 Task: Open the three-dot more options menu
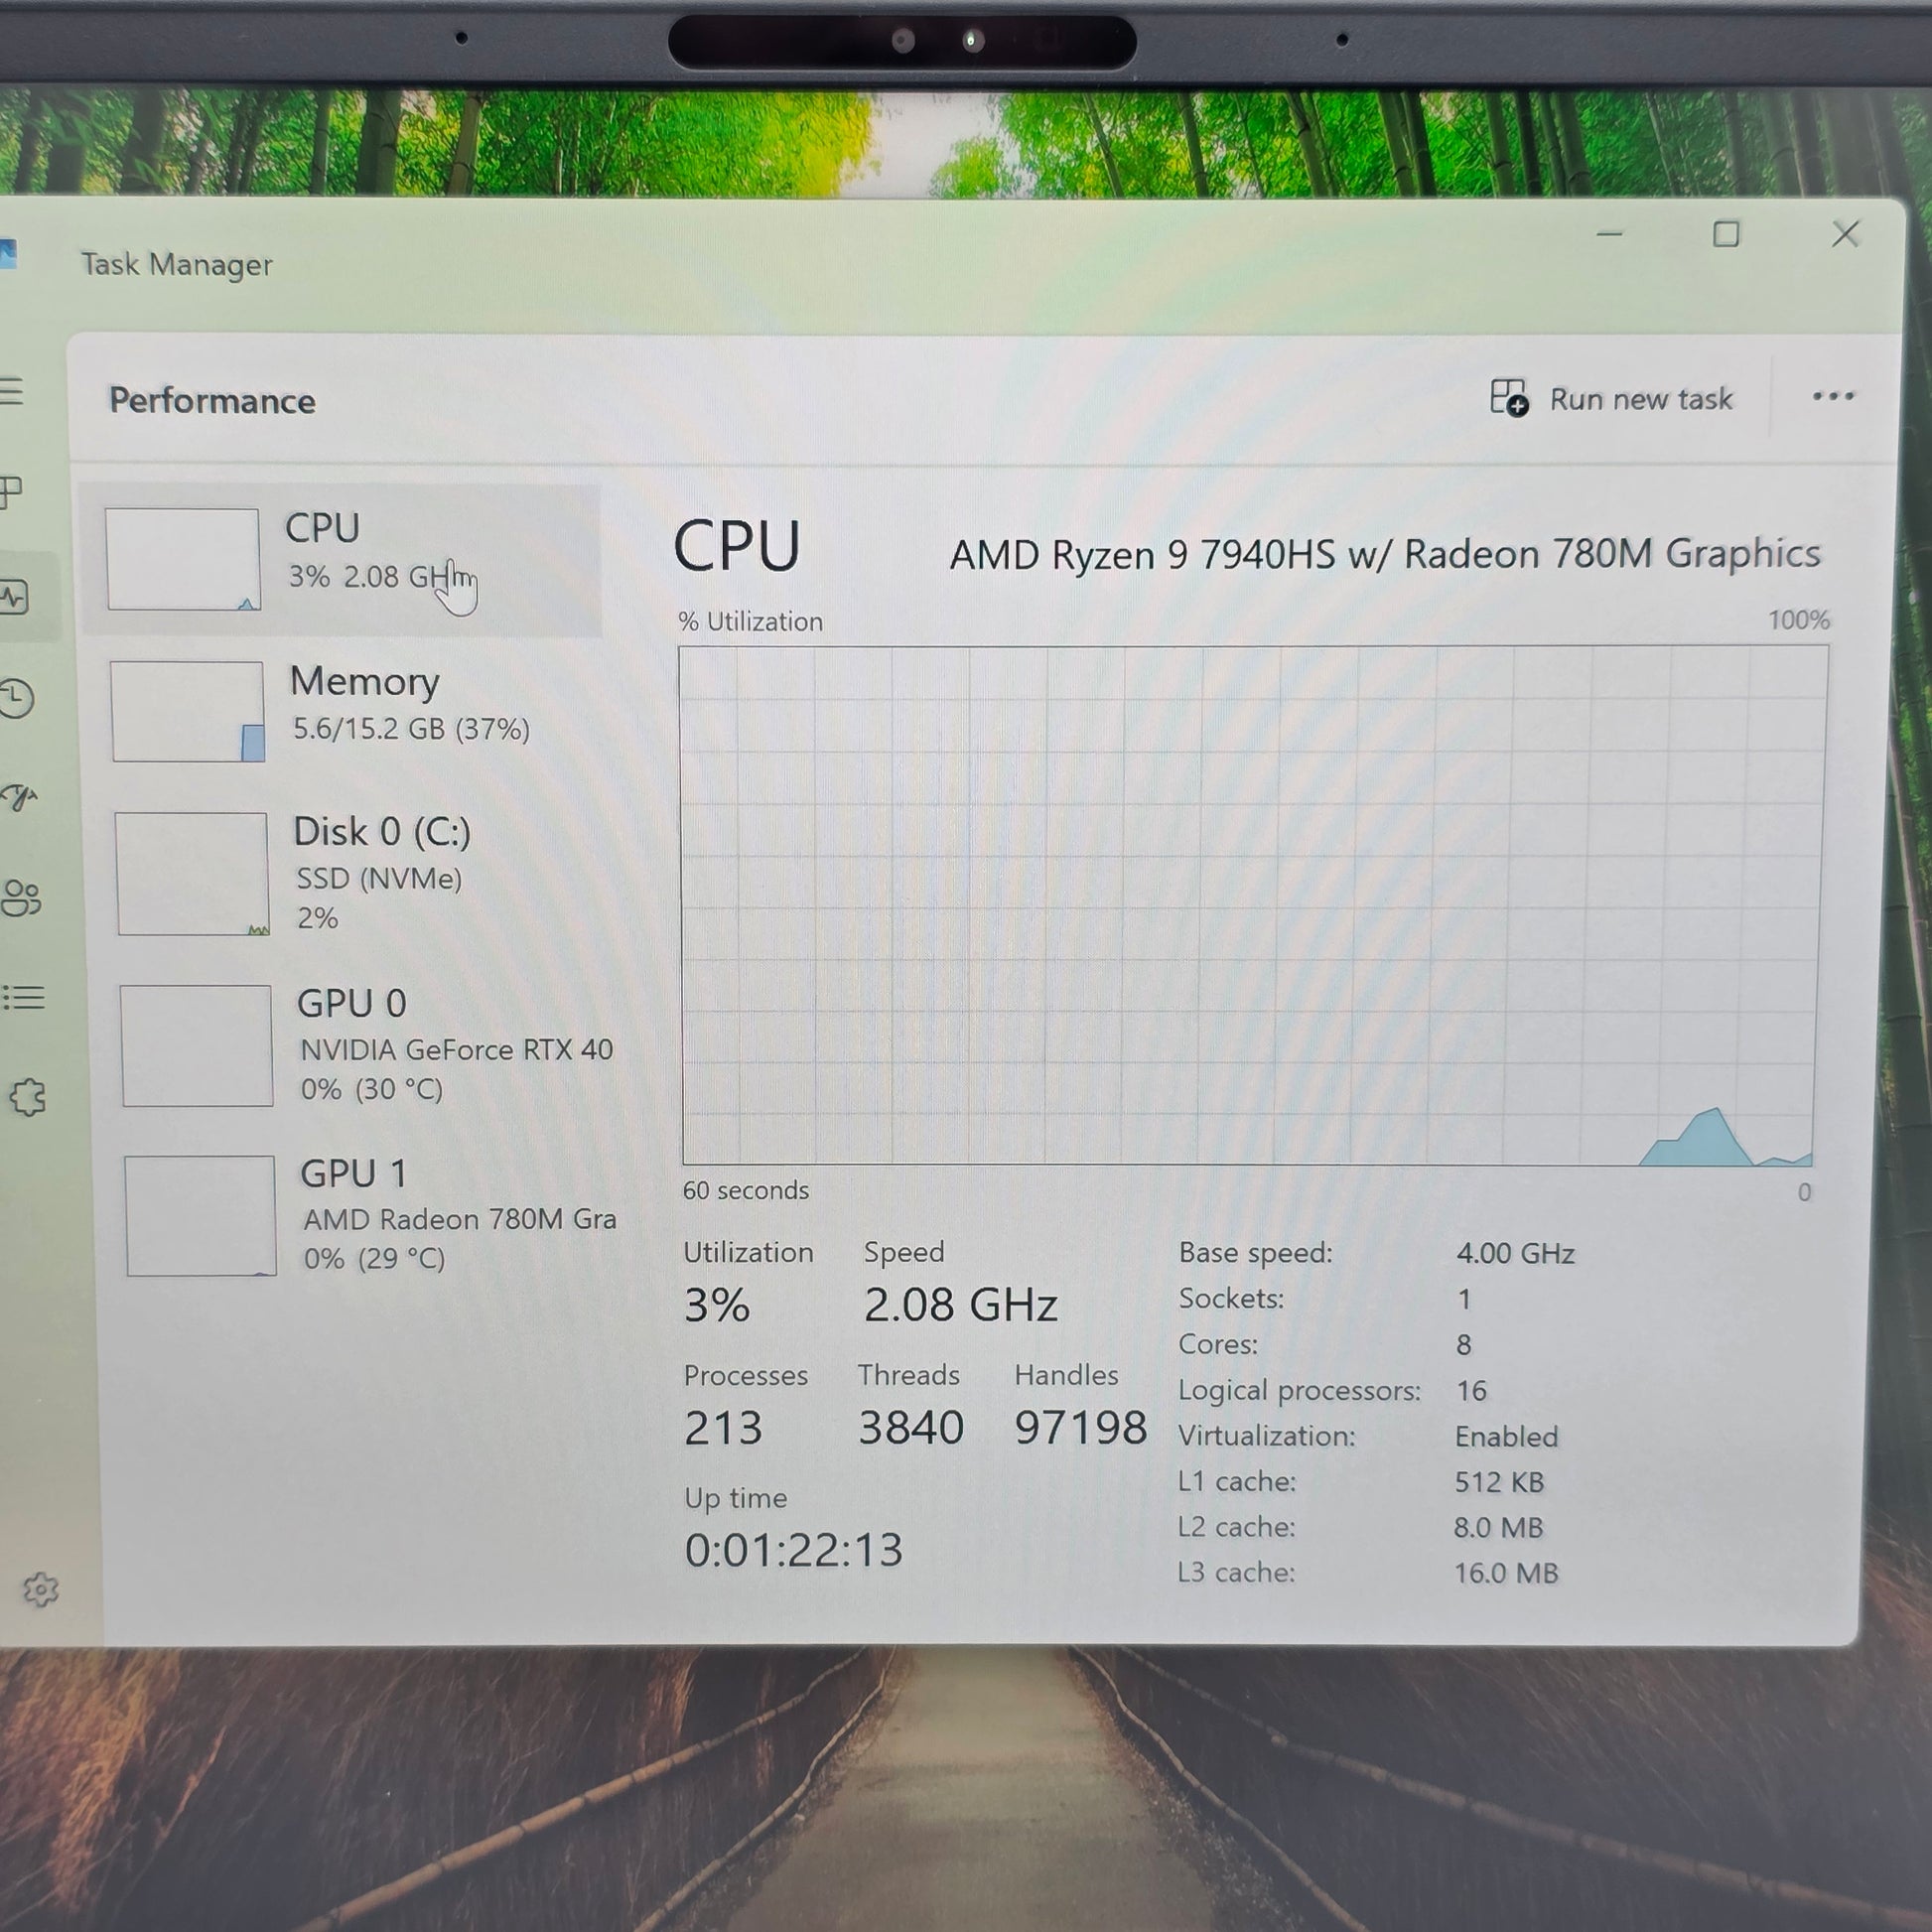[1832, 397]
